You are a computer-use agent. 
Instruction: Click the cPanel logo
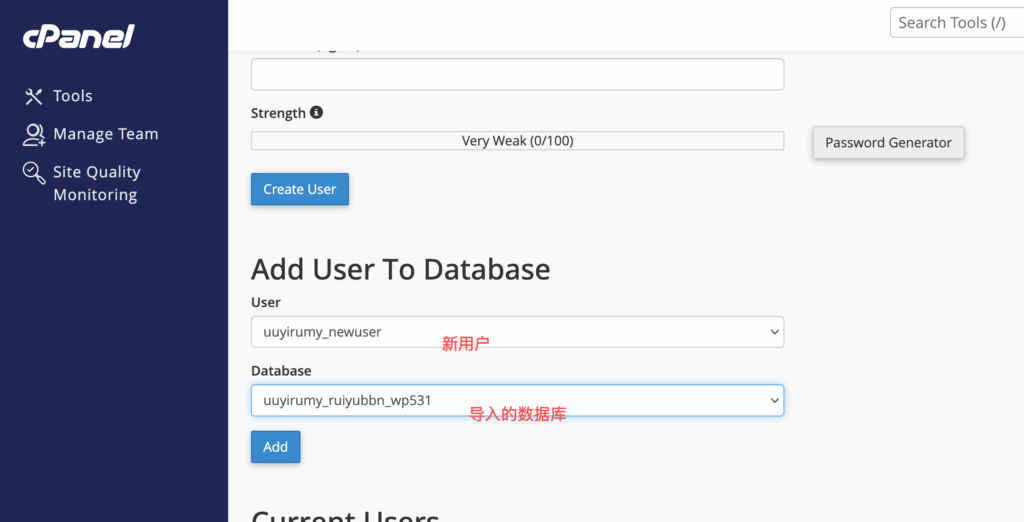(79, 37)
